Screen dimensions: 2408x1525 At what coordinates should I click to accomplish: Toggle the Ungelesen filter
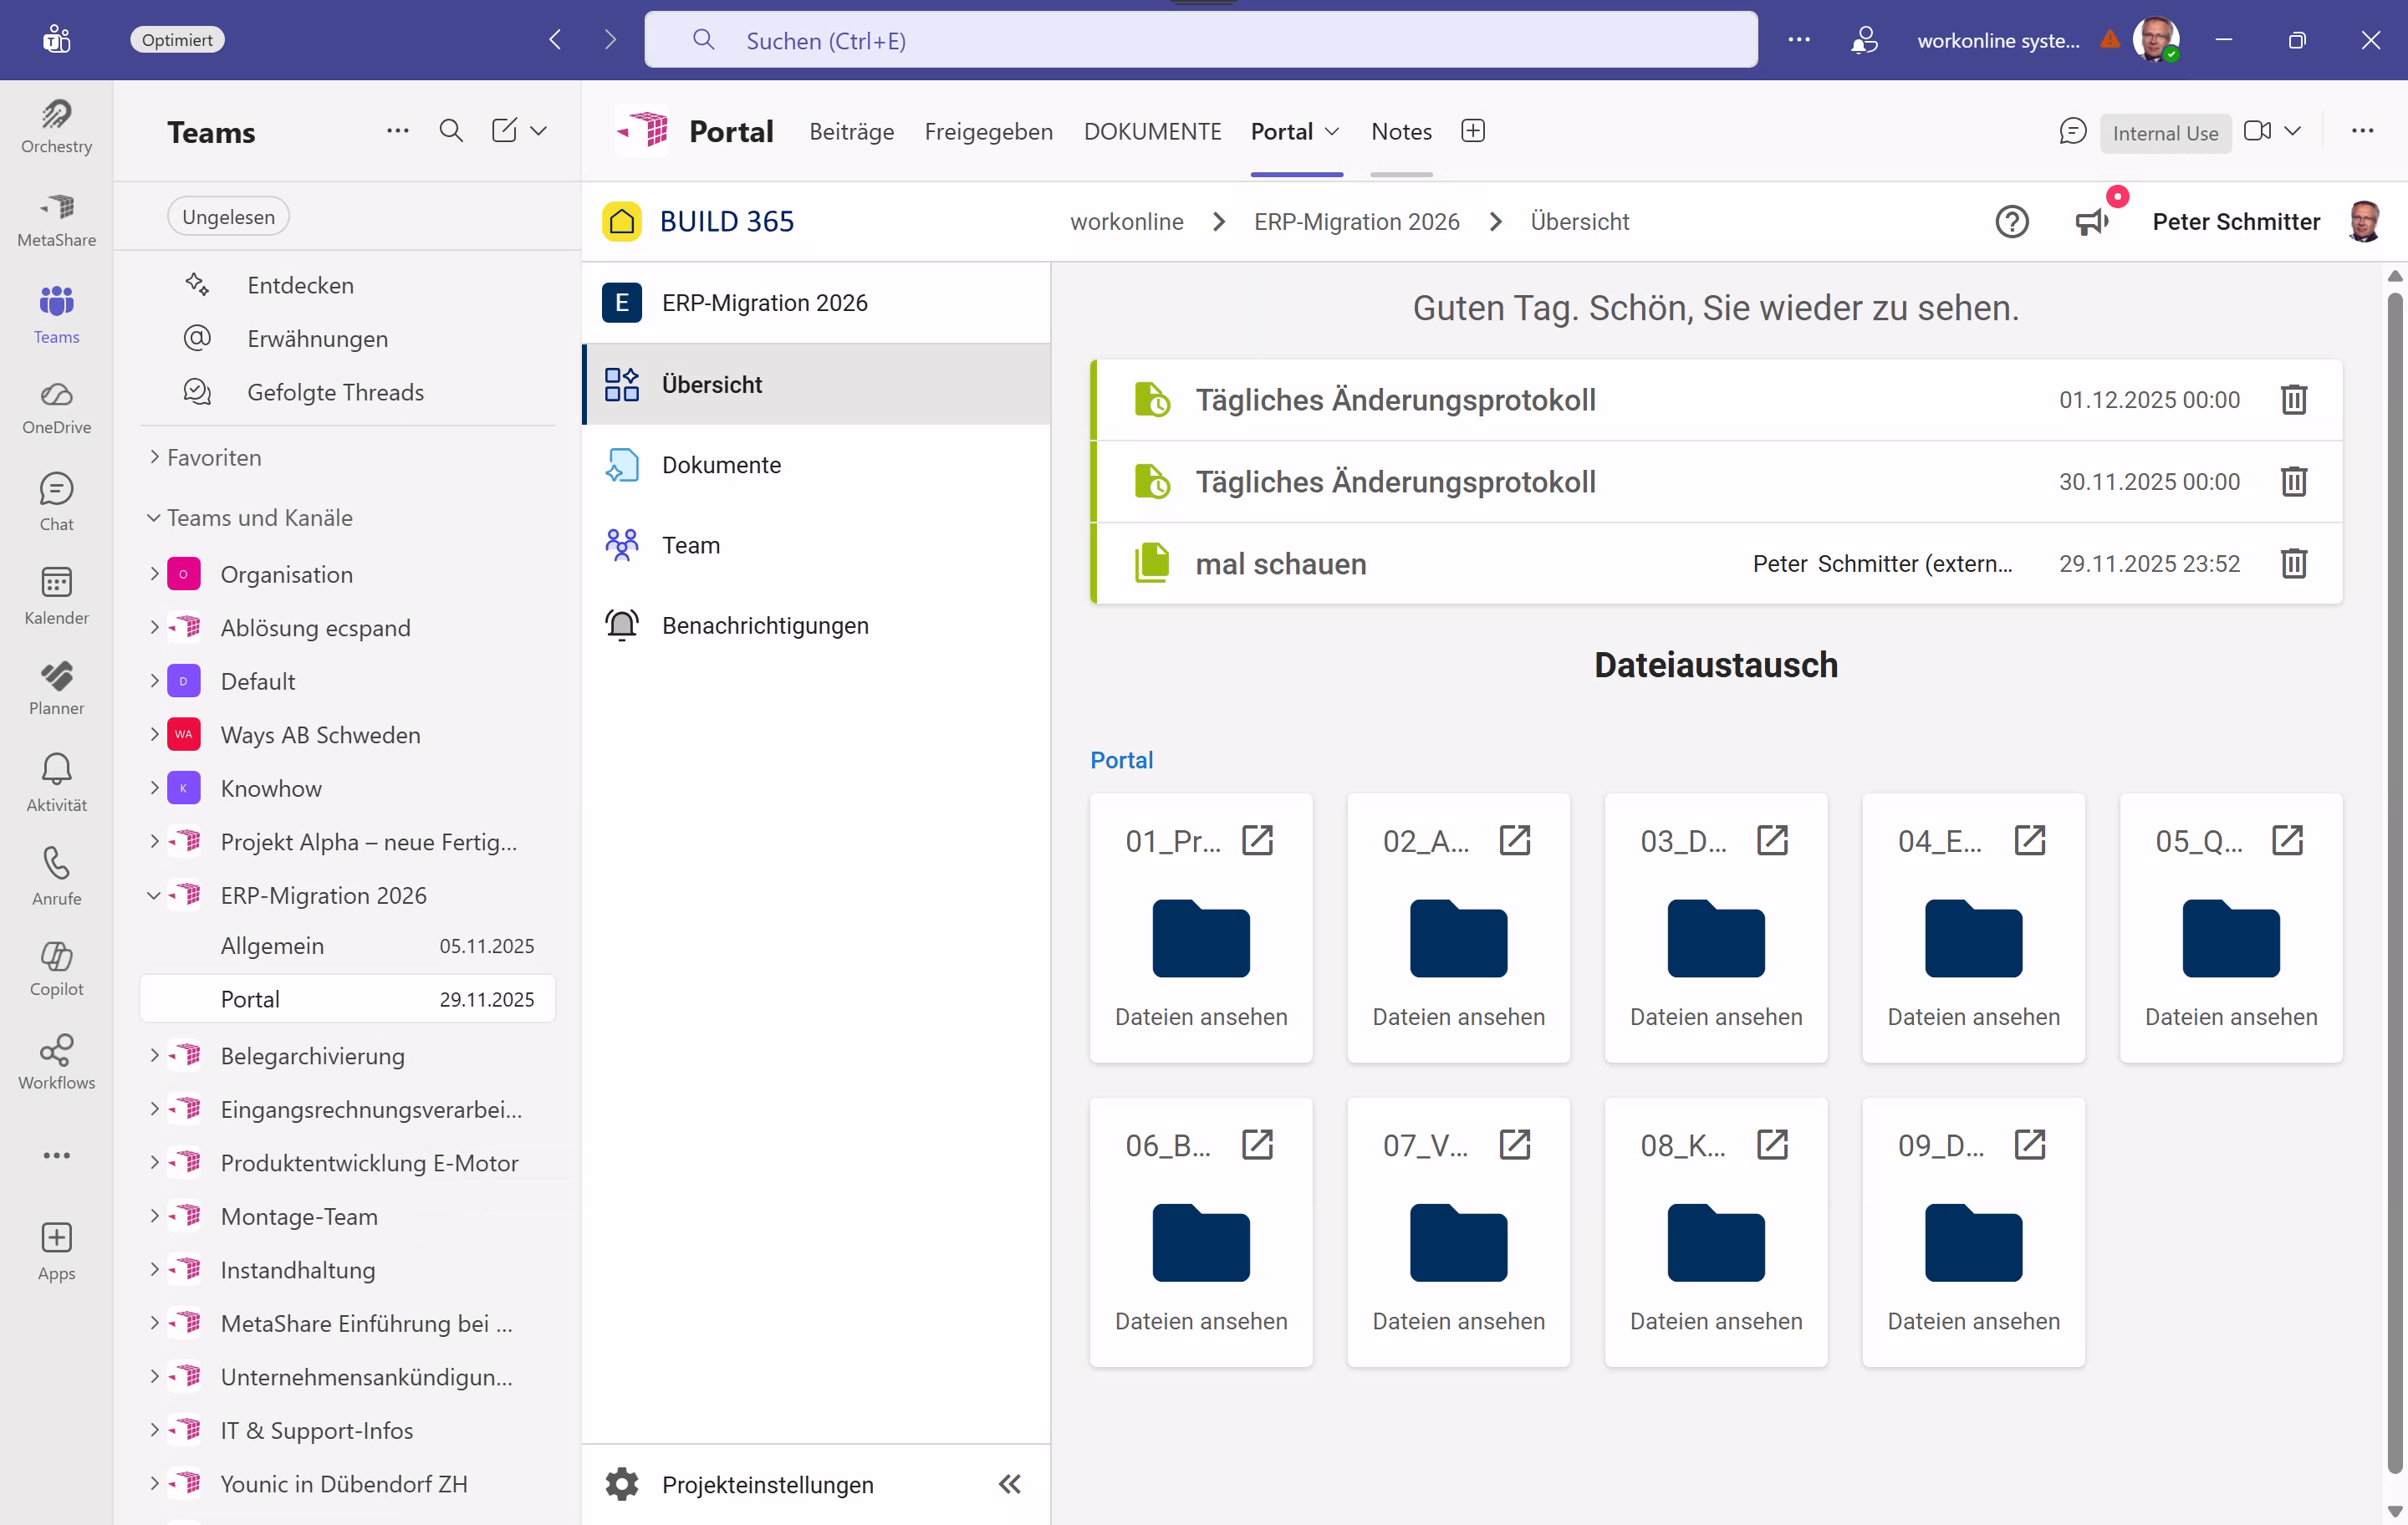(x=228, y=217)
